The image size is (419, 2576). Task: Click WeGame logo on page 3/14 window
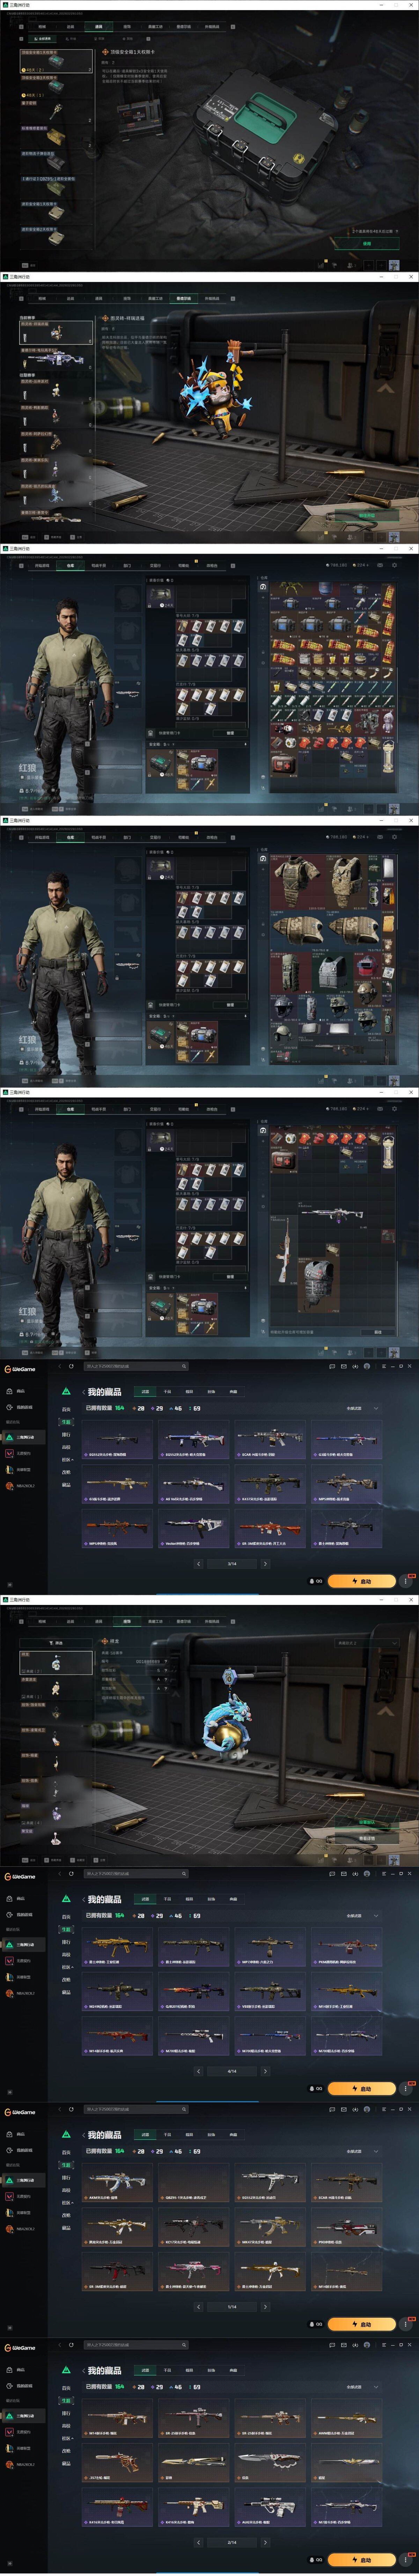[x=20, y=1369]
